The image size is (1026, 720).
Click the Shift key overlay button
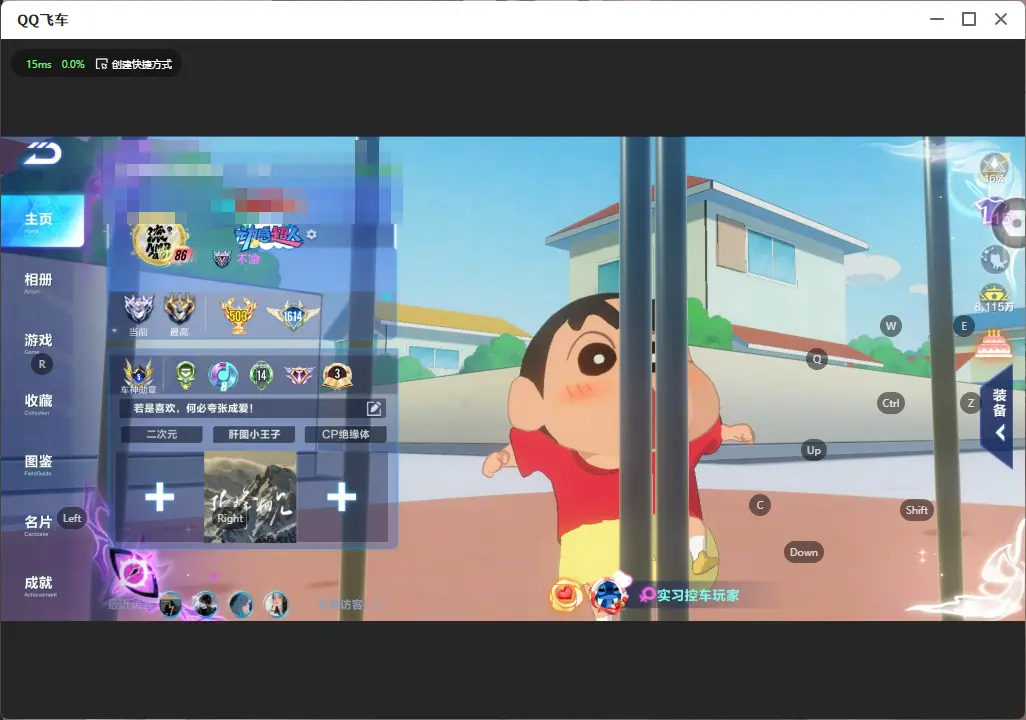pyautogui.click(x=917, y=511)
